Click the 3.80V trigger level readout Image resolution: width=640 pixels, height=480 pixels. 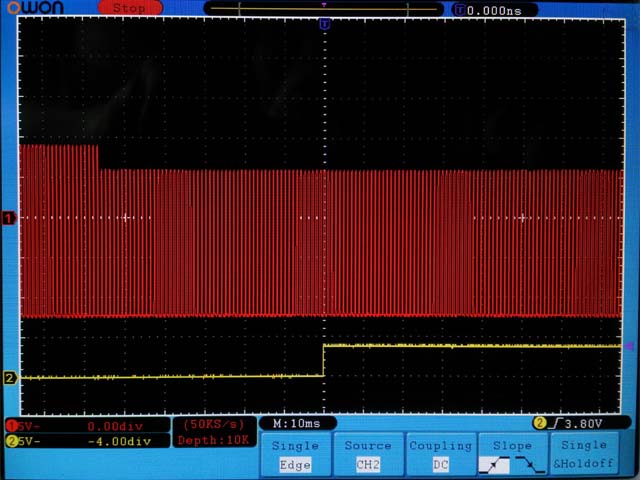584,424
